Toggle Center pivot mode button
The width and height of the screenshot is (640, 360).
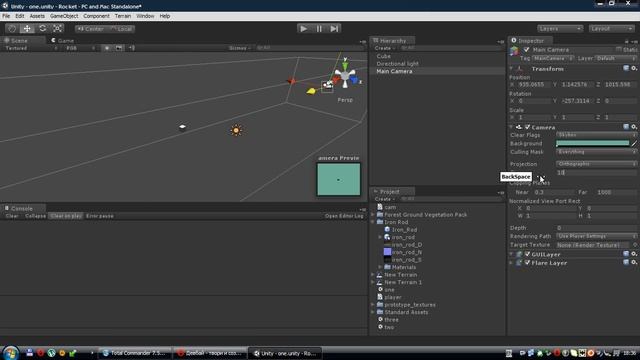(90, 29)
